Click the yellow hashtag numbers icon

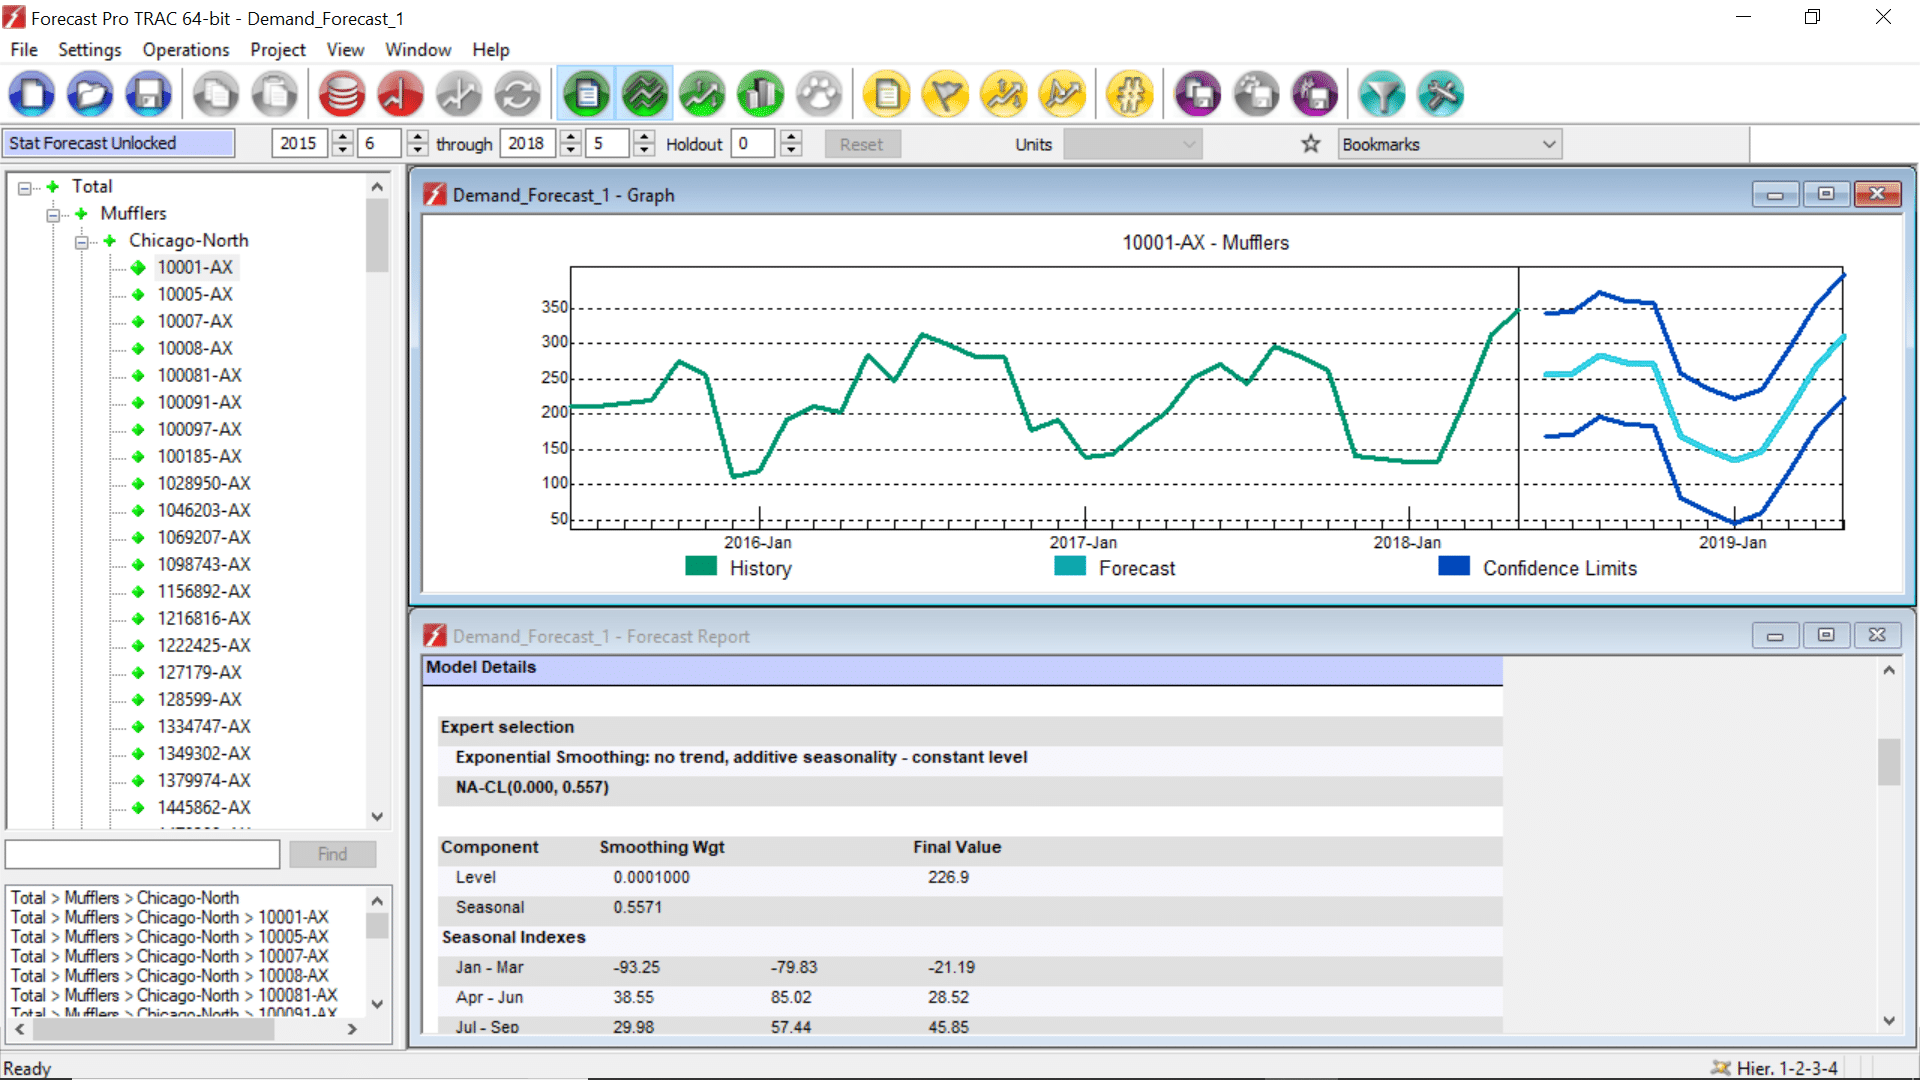click(1130, 93)
